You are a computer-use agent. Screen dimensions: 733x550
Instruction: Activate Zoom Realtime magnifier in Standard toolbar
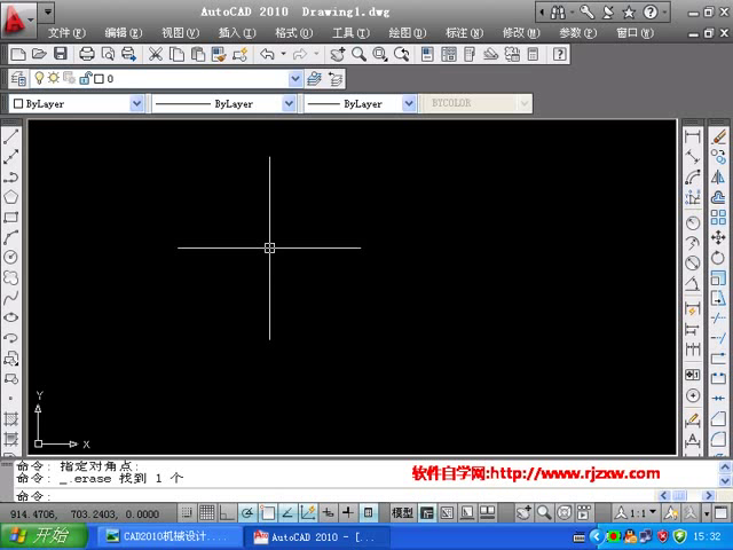(359, 54)
